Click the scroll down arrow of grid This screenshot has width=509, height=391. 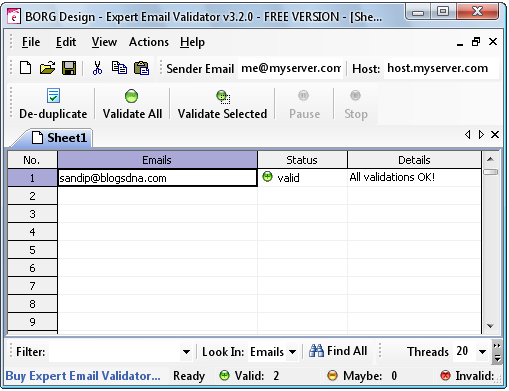coord(490,326)
